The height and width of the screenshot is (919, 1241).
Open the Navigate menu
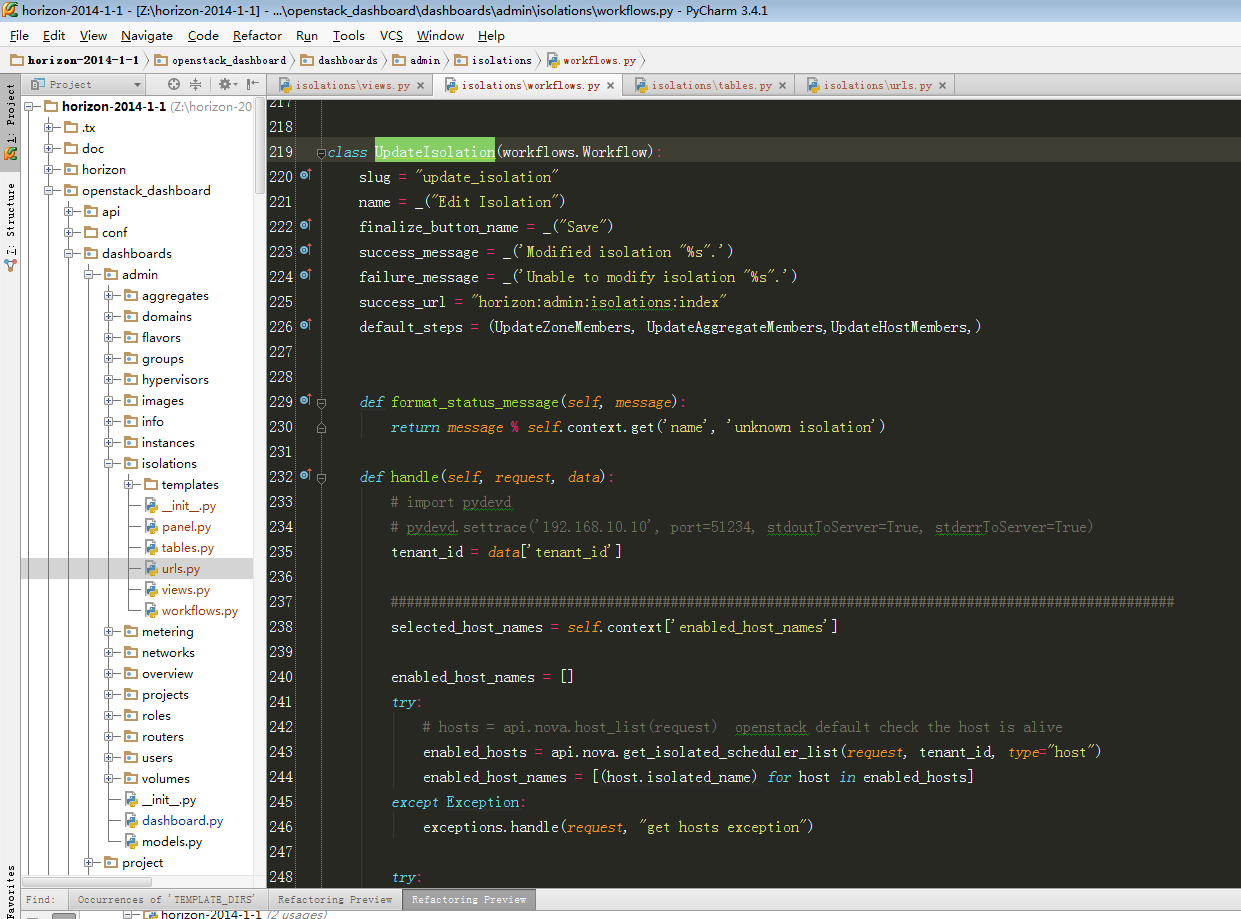[x=147, y=35]
